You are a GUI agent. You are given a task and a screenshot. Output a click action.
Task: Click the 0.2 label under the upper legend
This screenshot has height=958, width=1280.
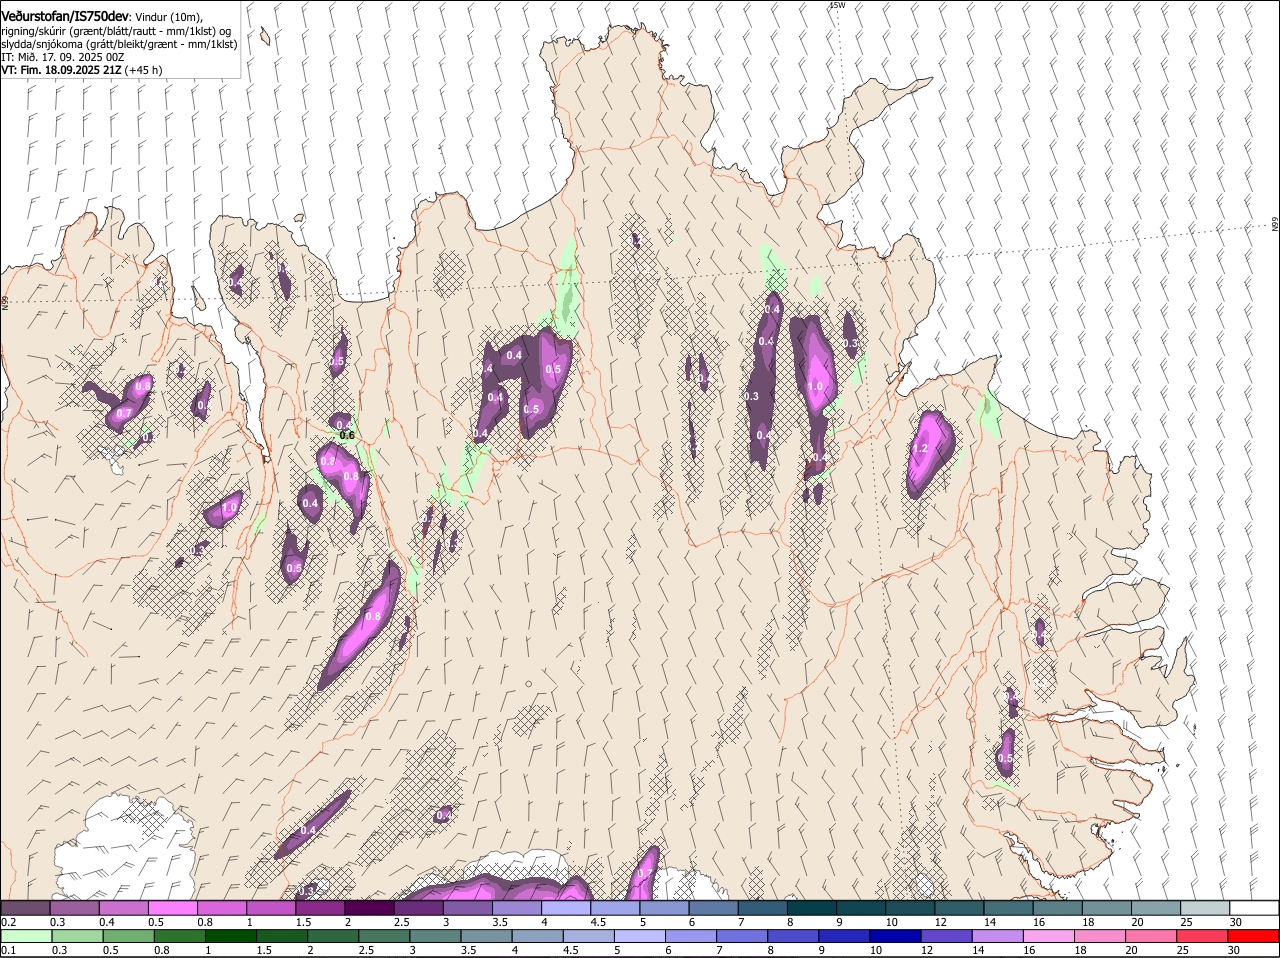8,921
